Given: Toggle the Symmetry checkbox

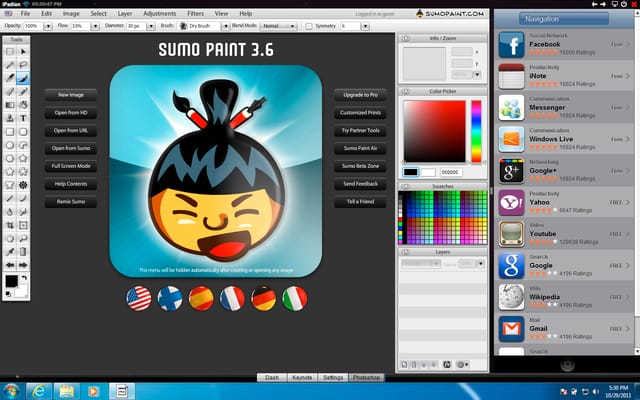Looking at the screenshot, I should 309,26.
